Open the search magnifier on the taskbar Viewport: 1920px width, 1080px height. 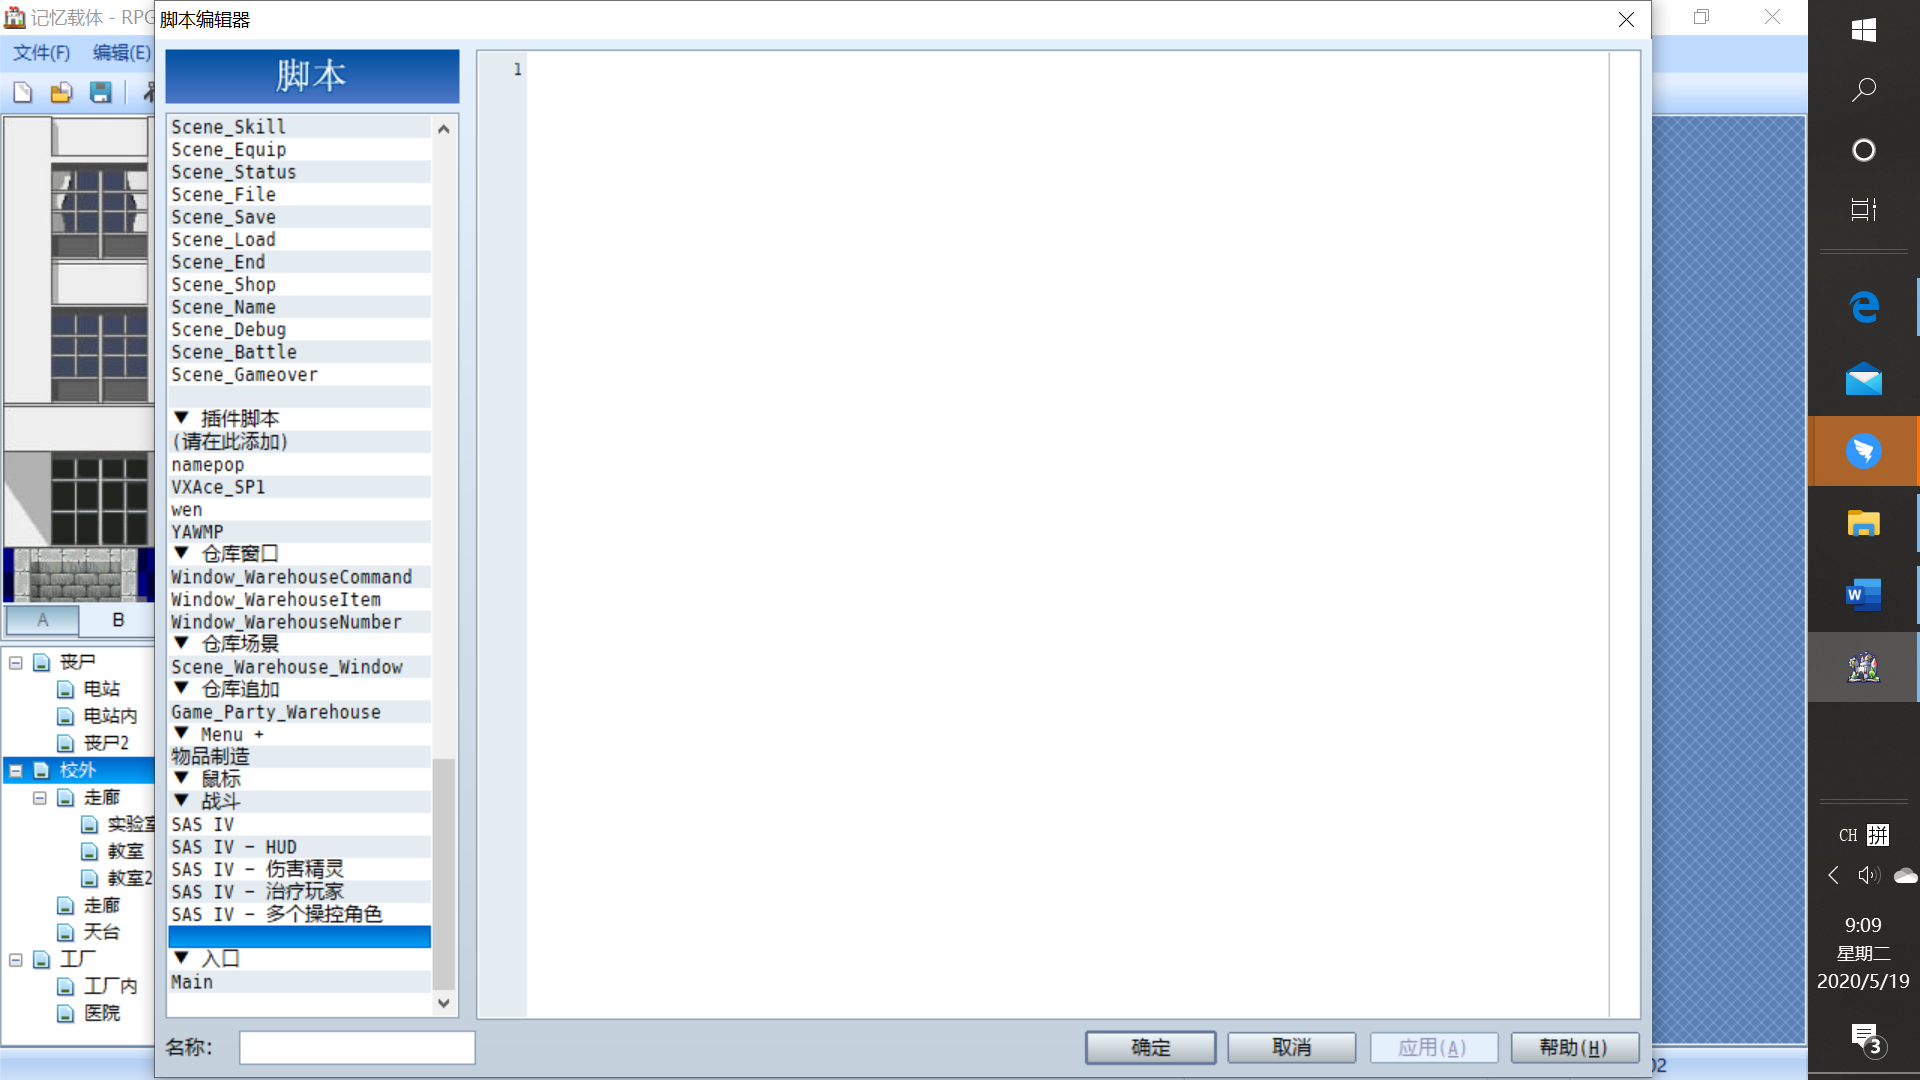(x=1863, y=90)
